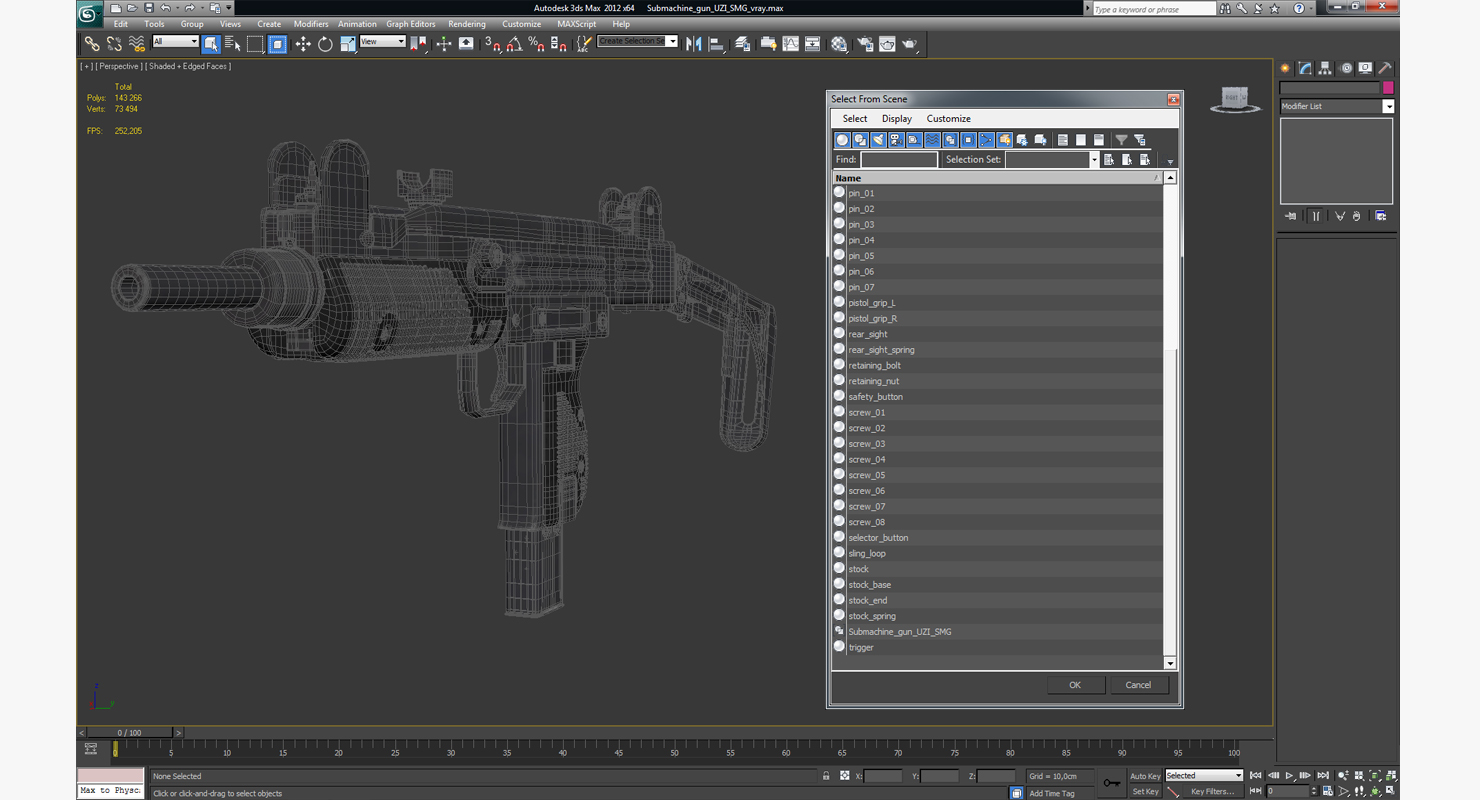The height and width of the screenshot is (800, 1480).
Task: Toggle Display Cameras filter in dialog
Action: point(896,140)
